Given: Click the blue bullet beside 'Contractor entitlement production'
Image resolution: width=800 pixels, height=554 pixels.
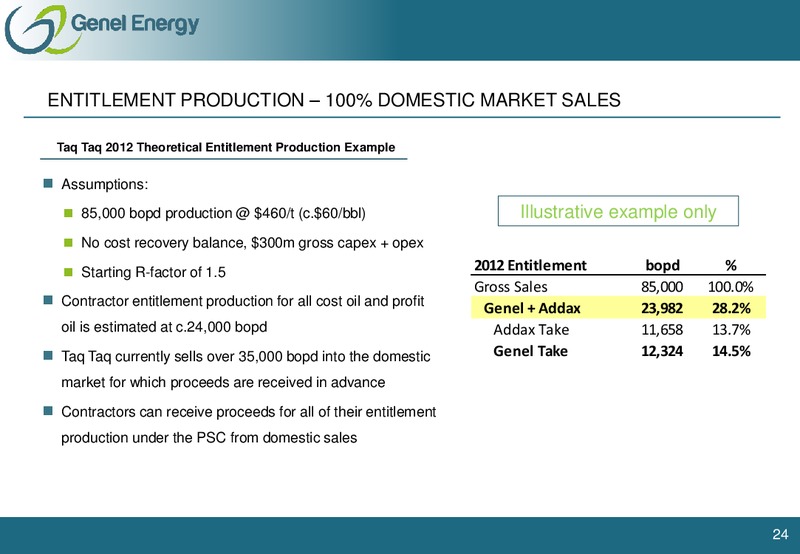Looking at the screenshot, I should (48, 300).
